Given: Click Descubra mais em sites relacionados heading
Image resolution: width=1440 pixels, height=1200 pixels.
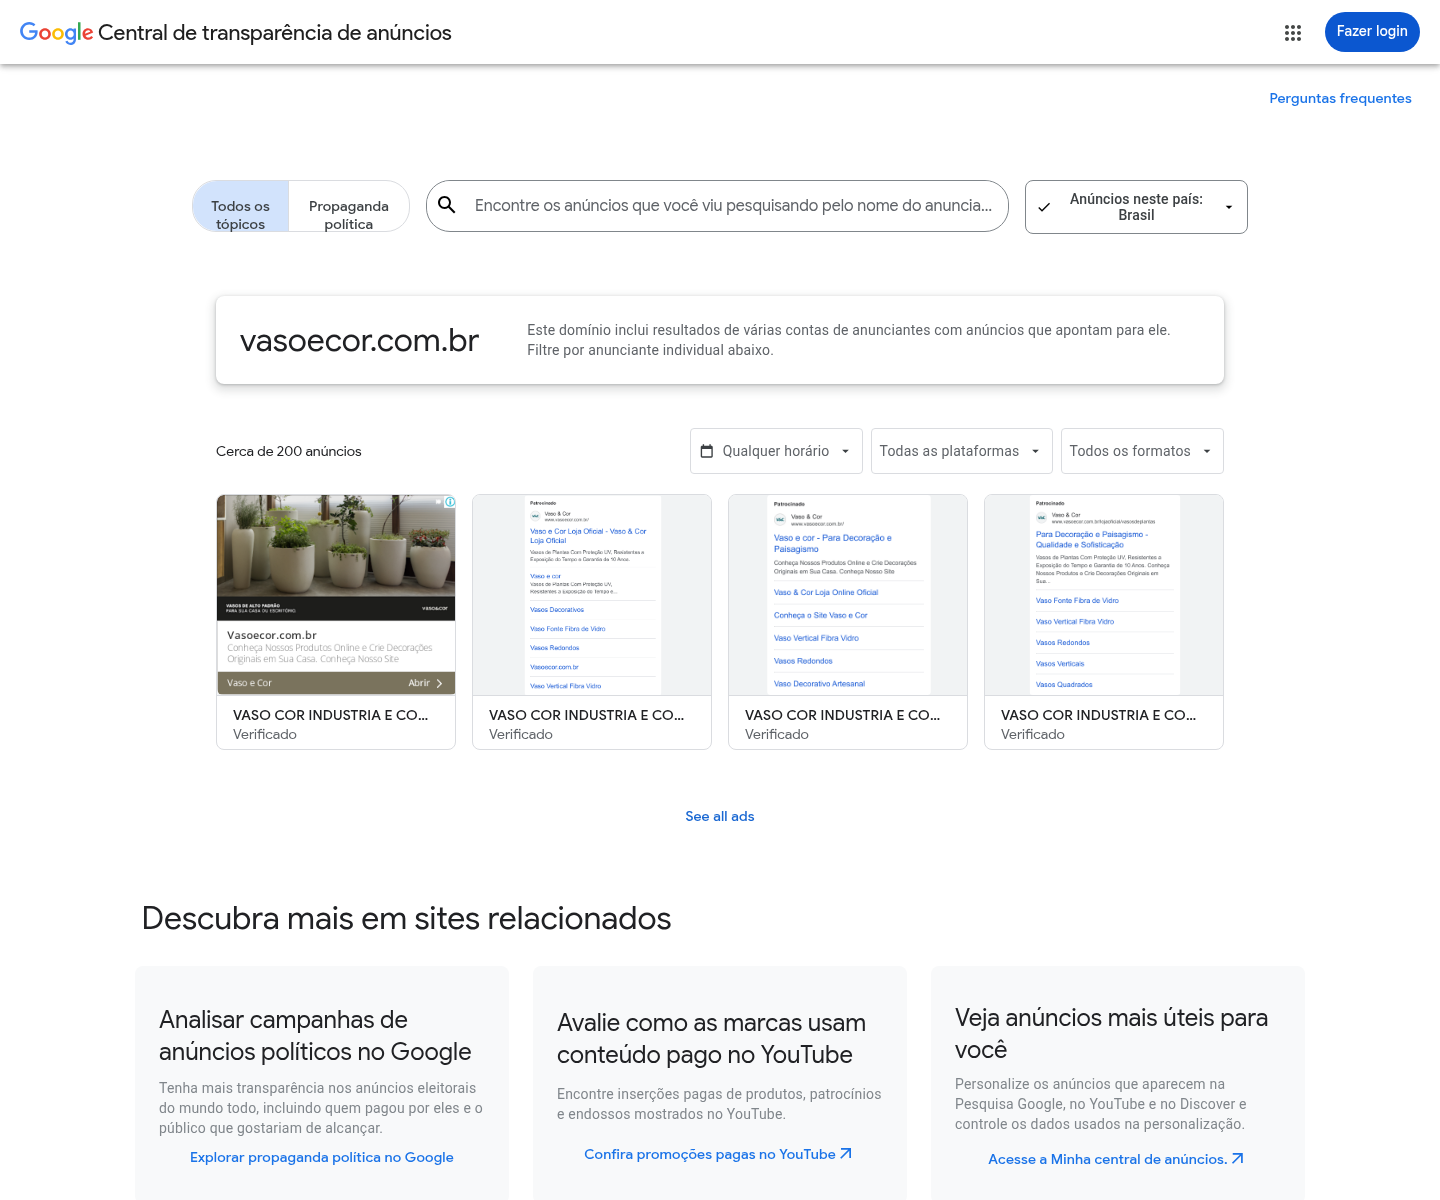Looking at the screenshot, I should tap(406, 918).
